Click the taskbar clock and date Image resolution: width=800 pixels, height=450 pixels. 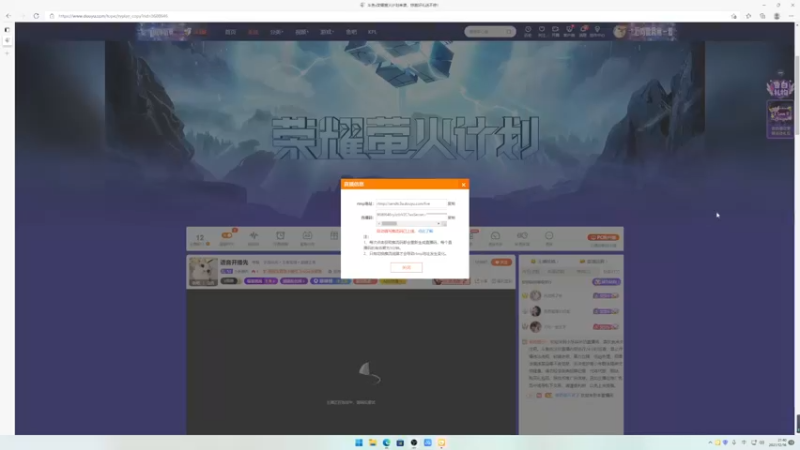778,442
